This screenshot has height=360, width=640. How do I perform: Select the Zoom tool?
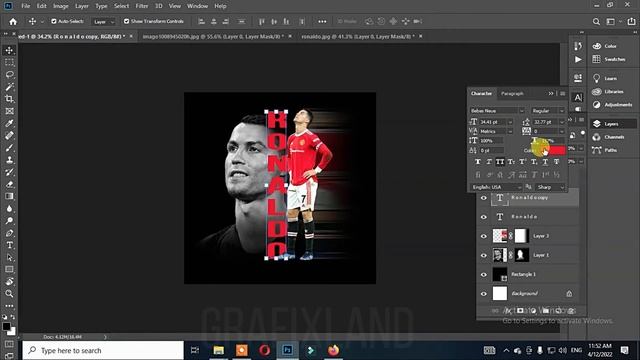(x=9, y=293)
